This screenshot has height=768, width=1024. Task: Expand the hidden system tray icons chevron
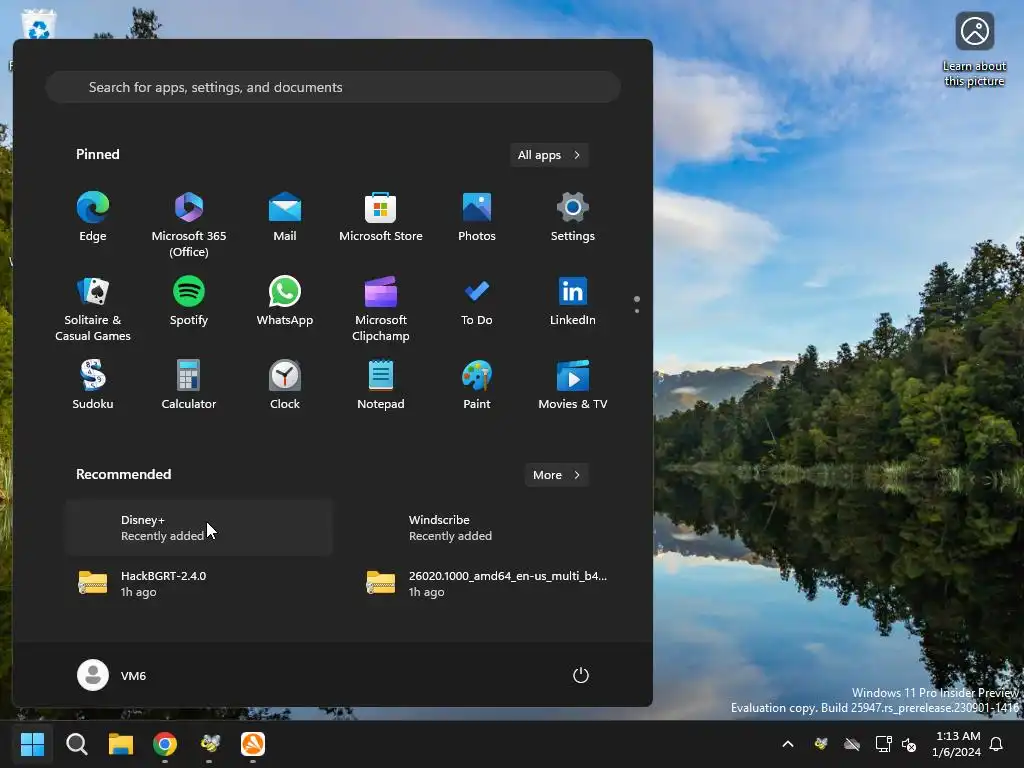point(788,744)
